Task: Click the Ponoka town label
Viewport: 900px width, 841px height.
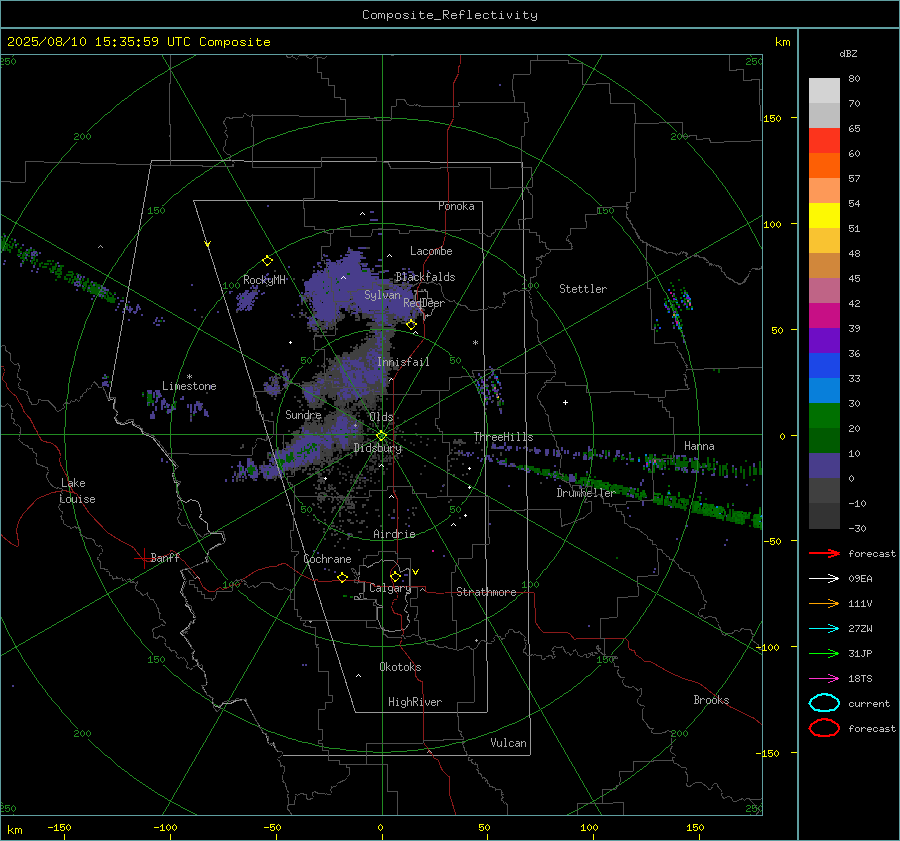Action: pos(456,206)
